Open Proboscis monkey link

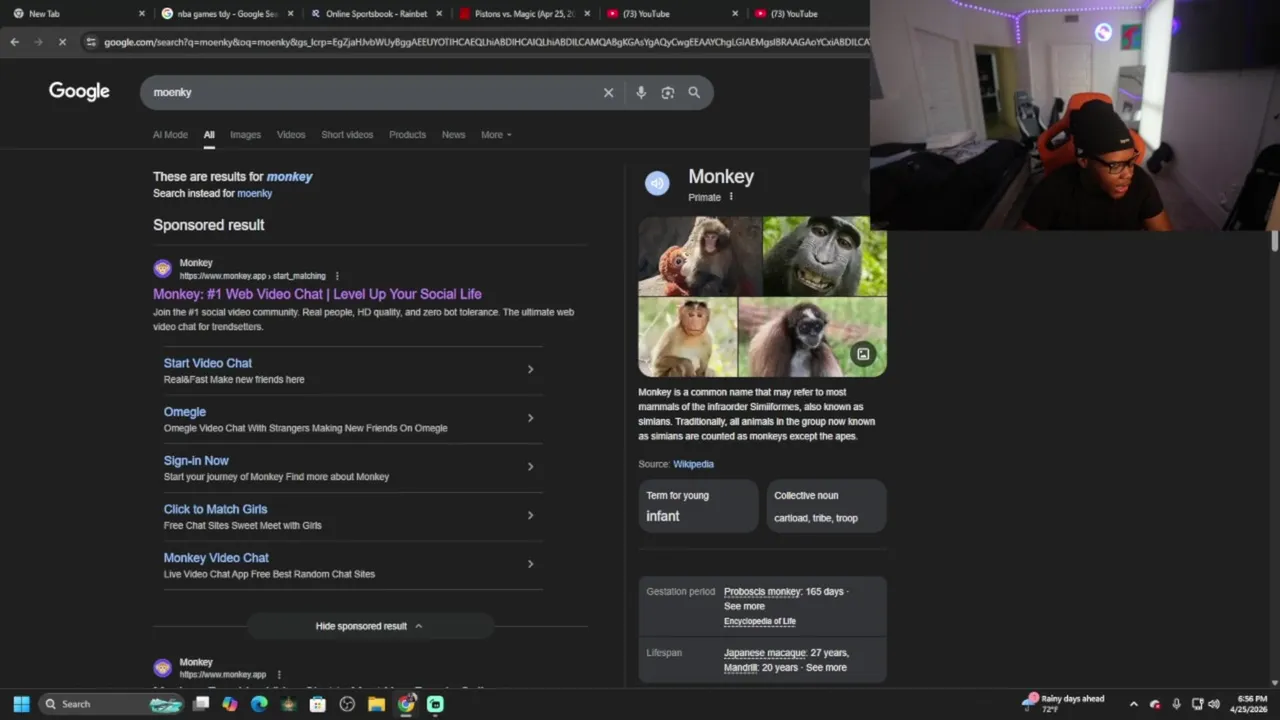762,592
